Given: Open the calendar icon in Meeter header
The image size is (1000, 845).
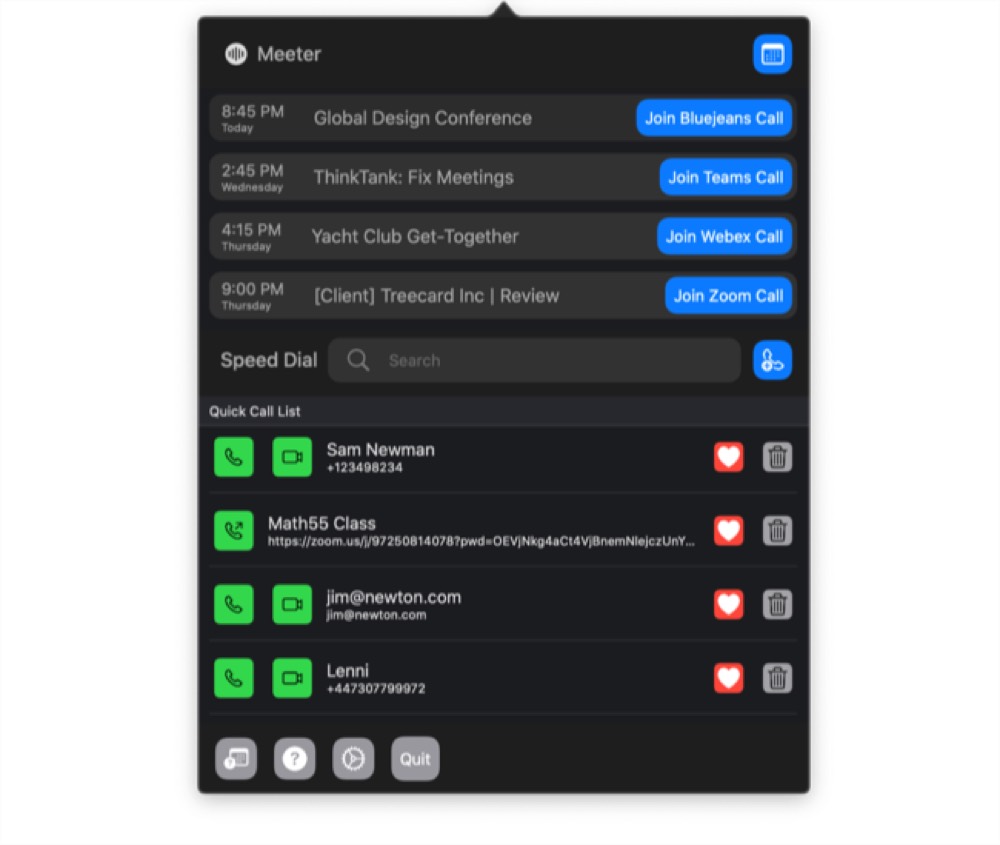Looking at the screenshot, I should point(772,55).
